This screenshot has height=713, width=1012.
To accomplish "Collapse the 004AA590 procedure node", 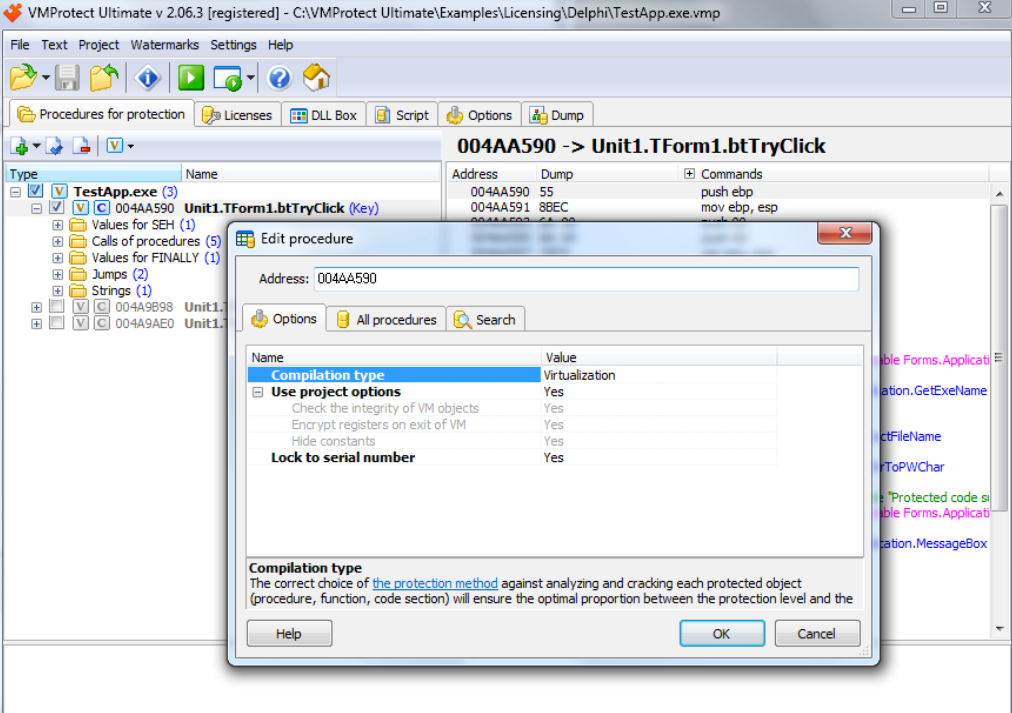I will [x=37, y=208].
